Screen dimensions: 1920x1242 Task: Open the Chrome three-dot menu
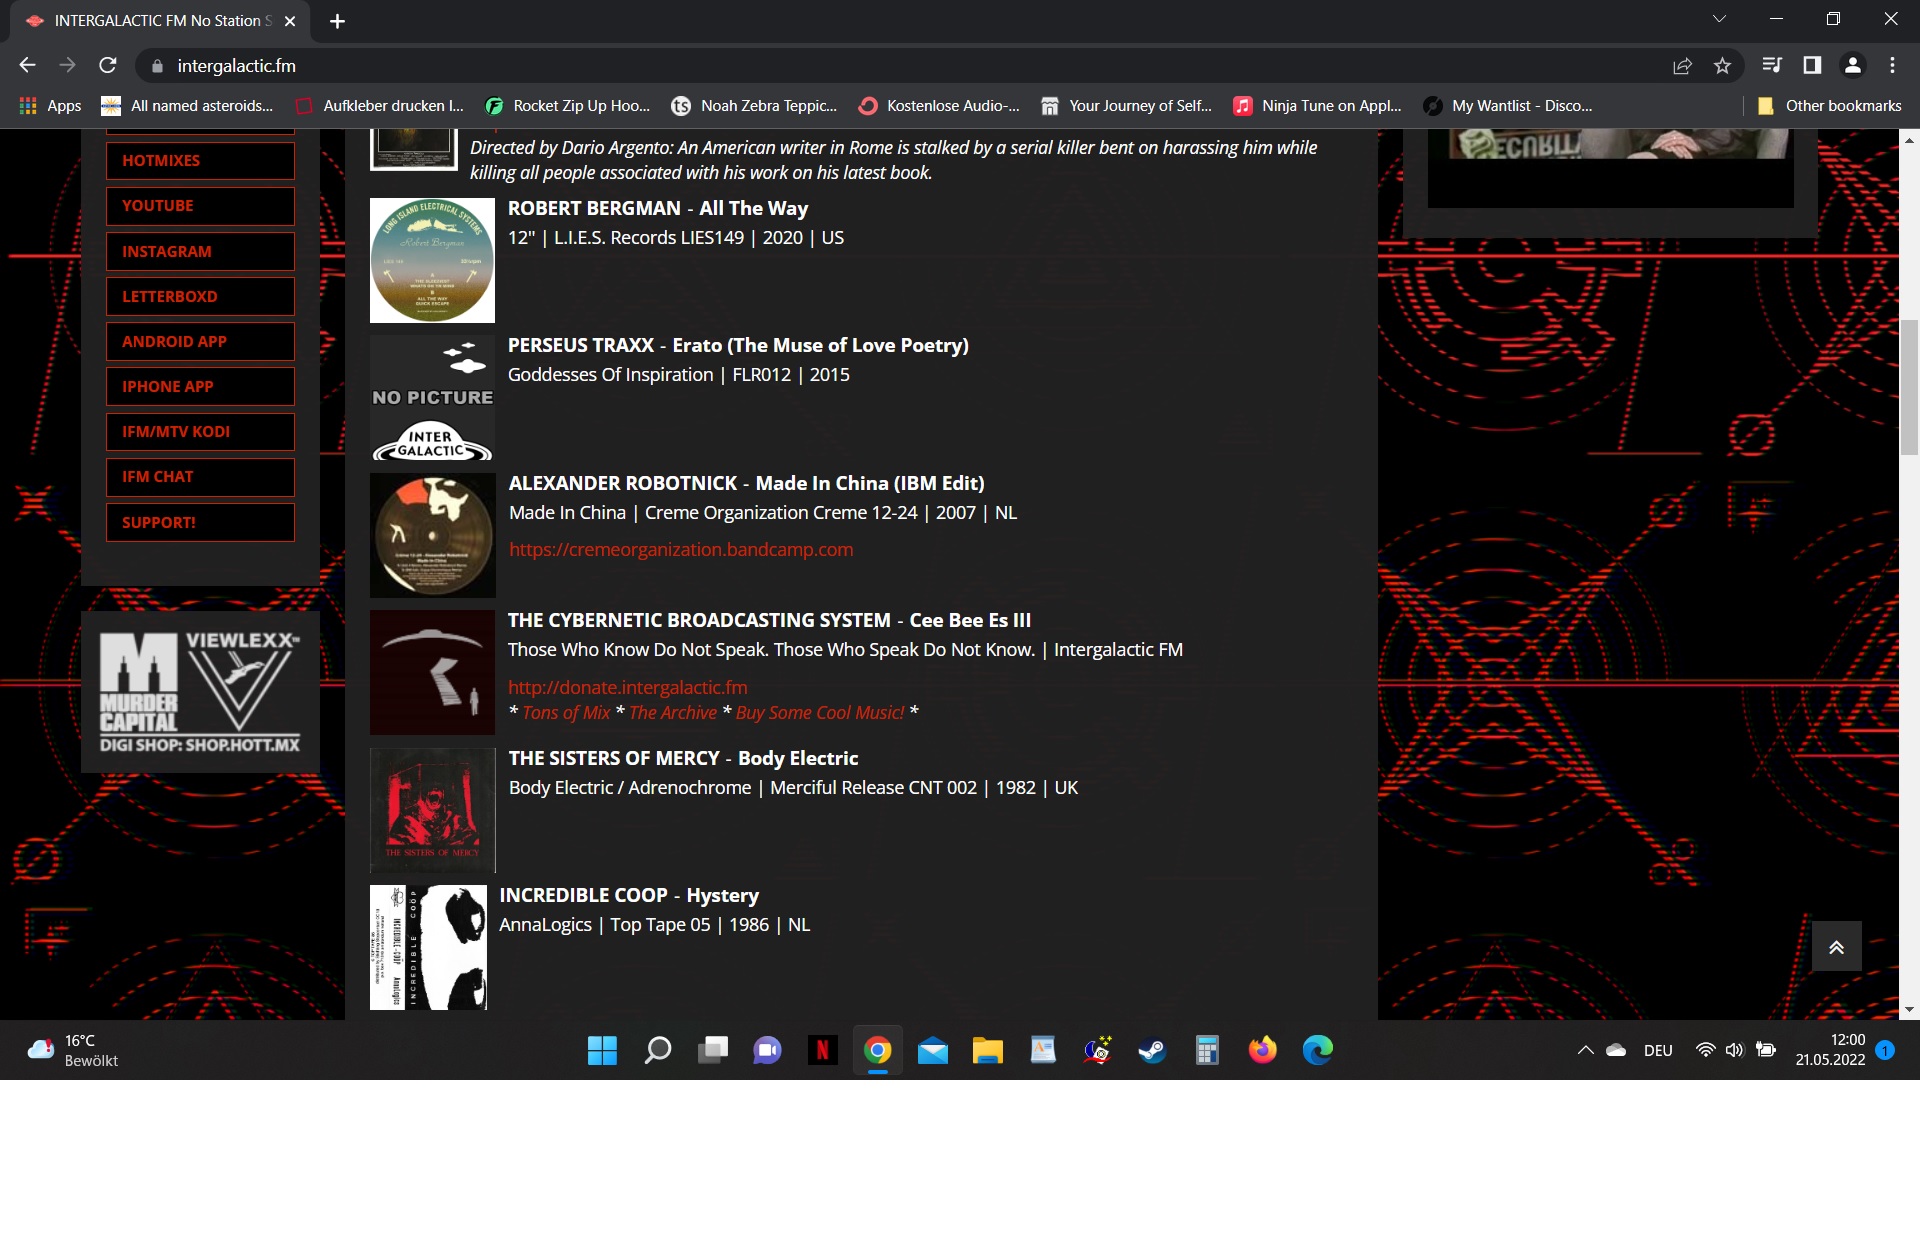click(x=1892, y=66)
